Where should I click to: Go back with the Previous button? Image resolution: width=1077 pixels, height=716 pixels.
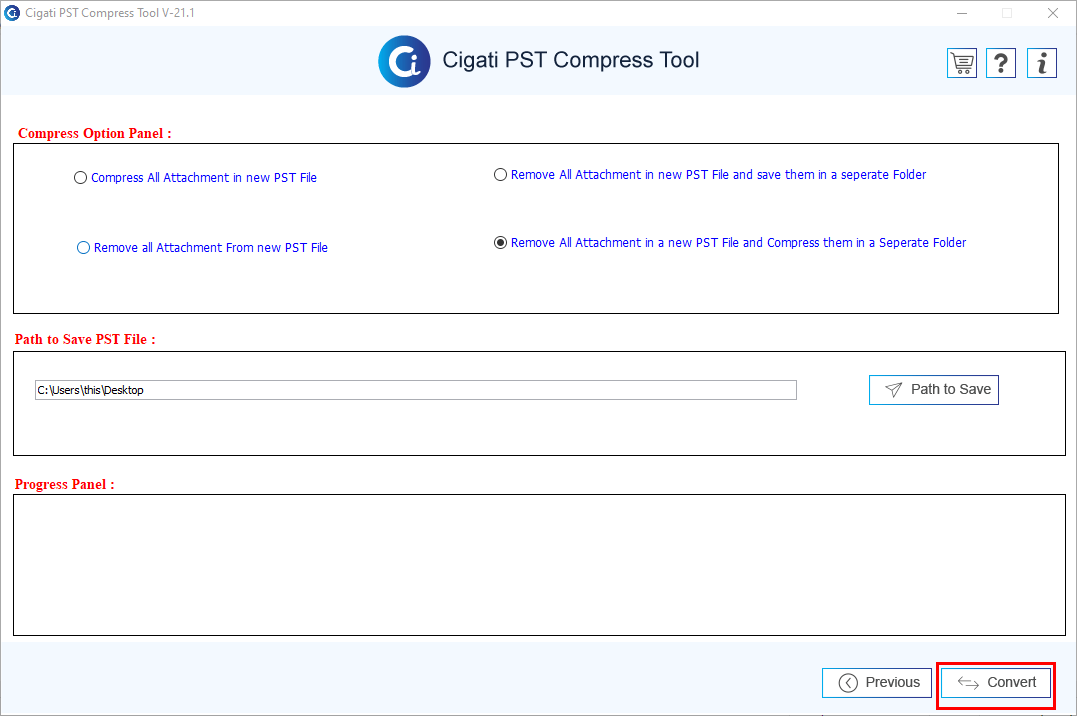coord(876,682)
